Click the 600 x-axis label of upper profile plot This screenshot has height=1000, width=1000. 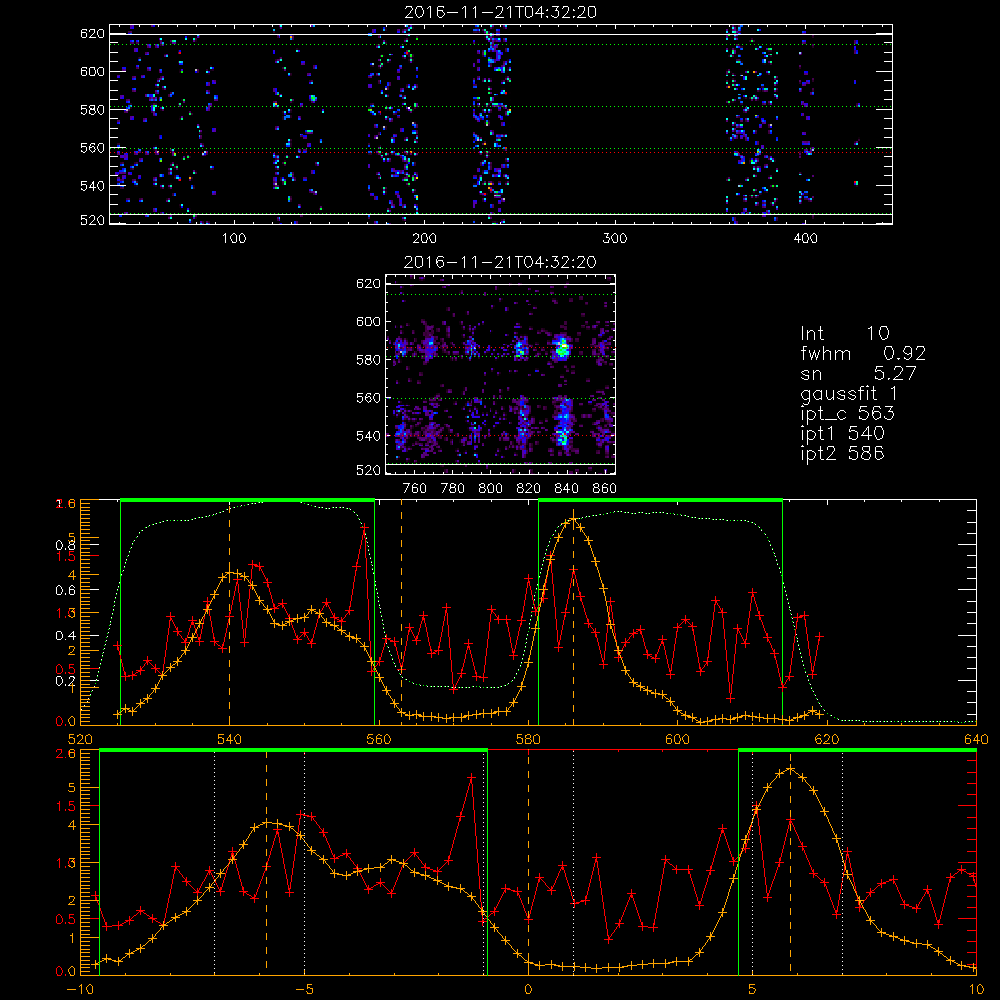[x=677, y=739]
